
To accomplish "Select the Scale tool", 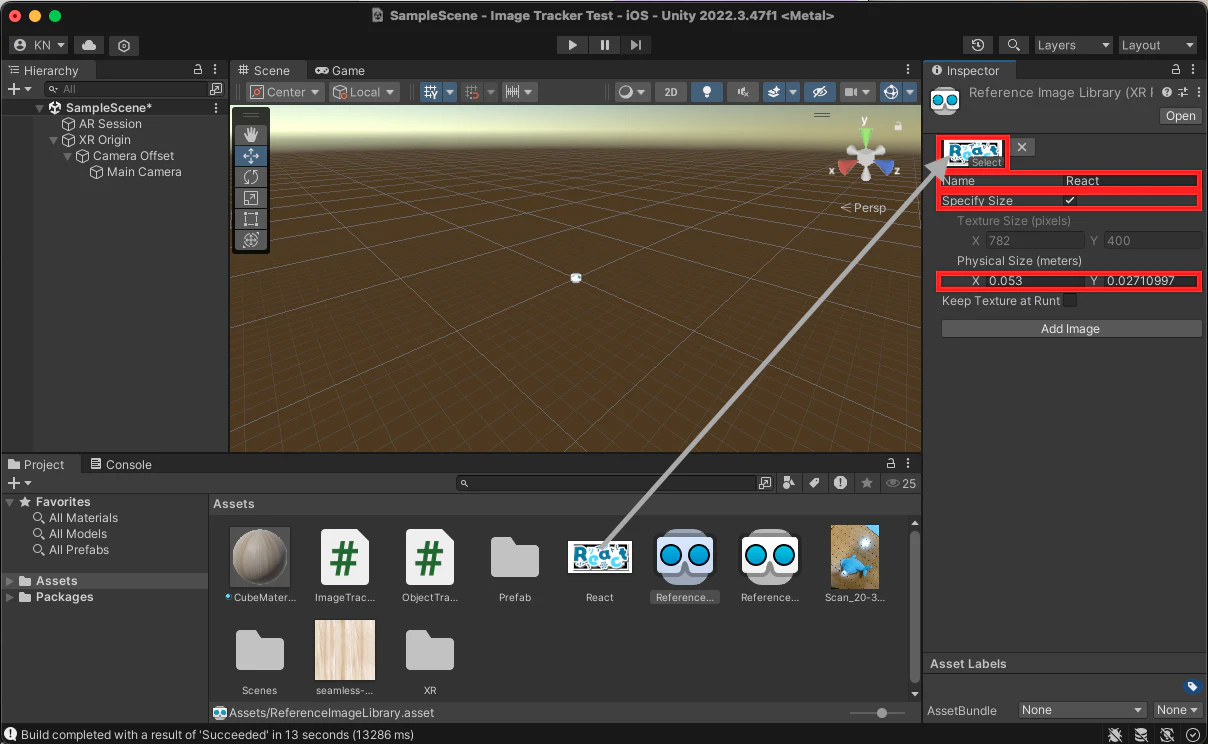I will (x=251, y=198).
